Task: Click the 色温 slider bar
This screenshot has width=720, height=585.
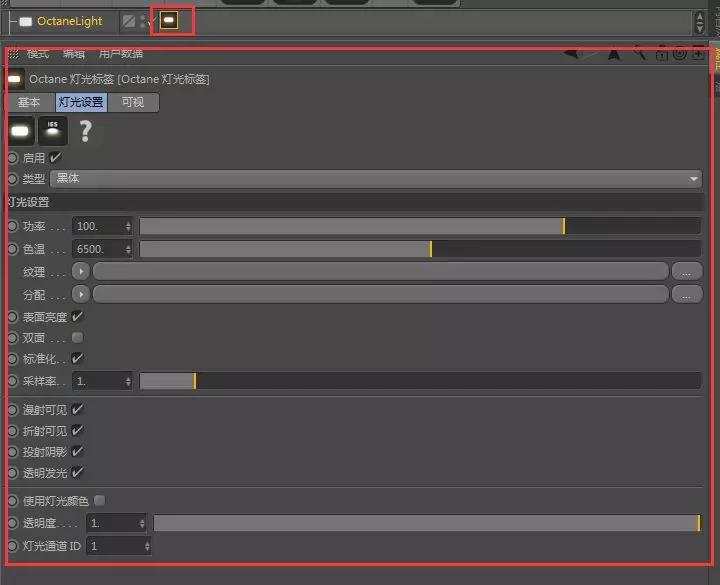Action: pyautogui.click(x=420, y=249)
